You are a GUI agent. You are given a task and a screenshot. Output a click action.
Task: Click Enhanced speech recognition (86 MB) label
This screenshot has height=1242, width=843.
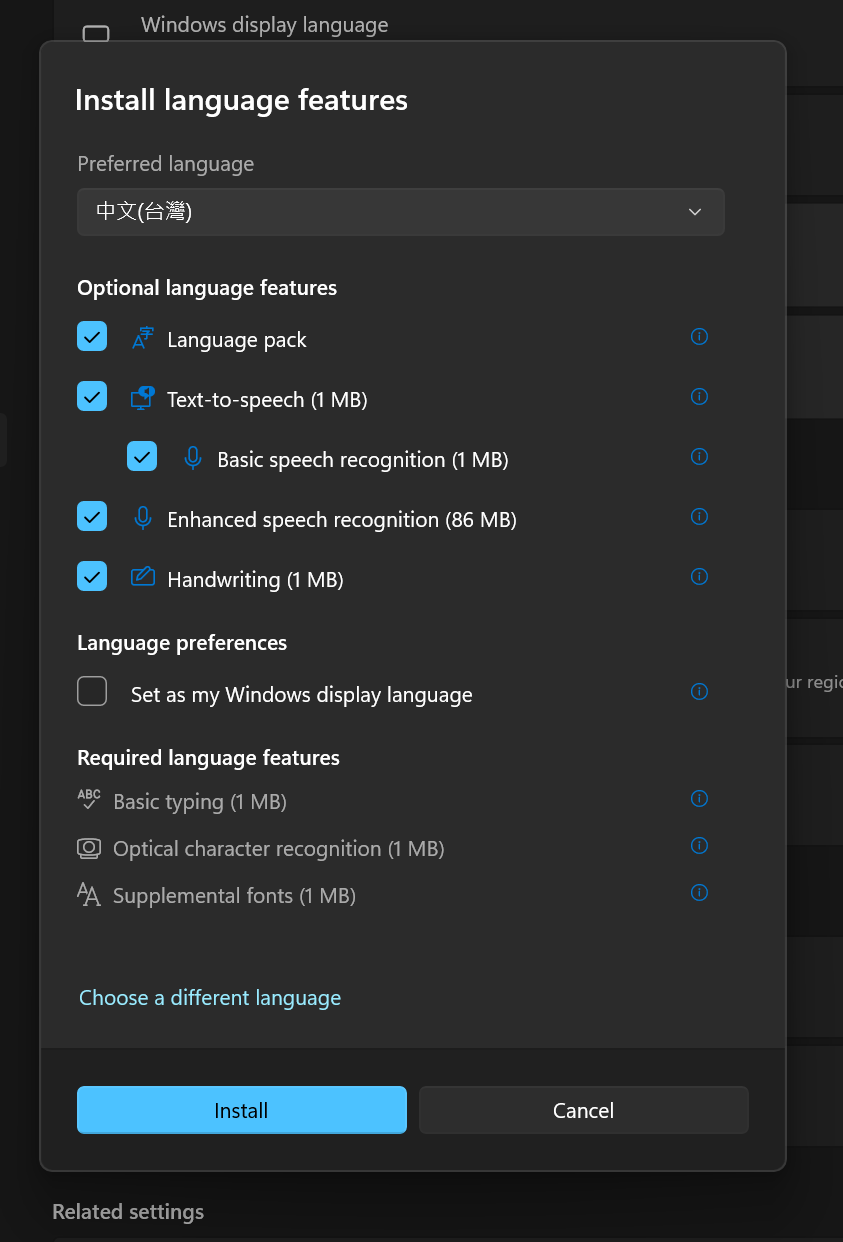click(342, 520)
